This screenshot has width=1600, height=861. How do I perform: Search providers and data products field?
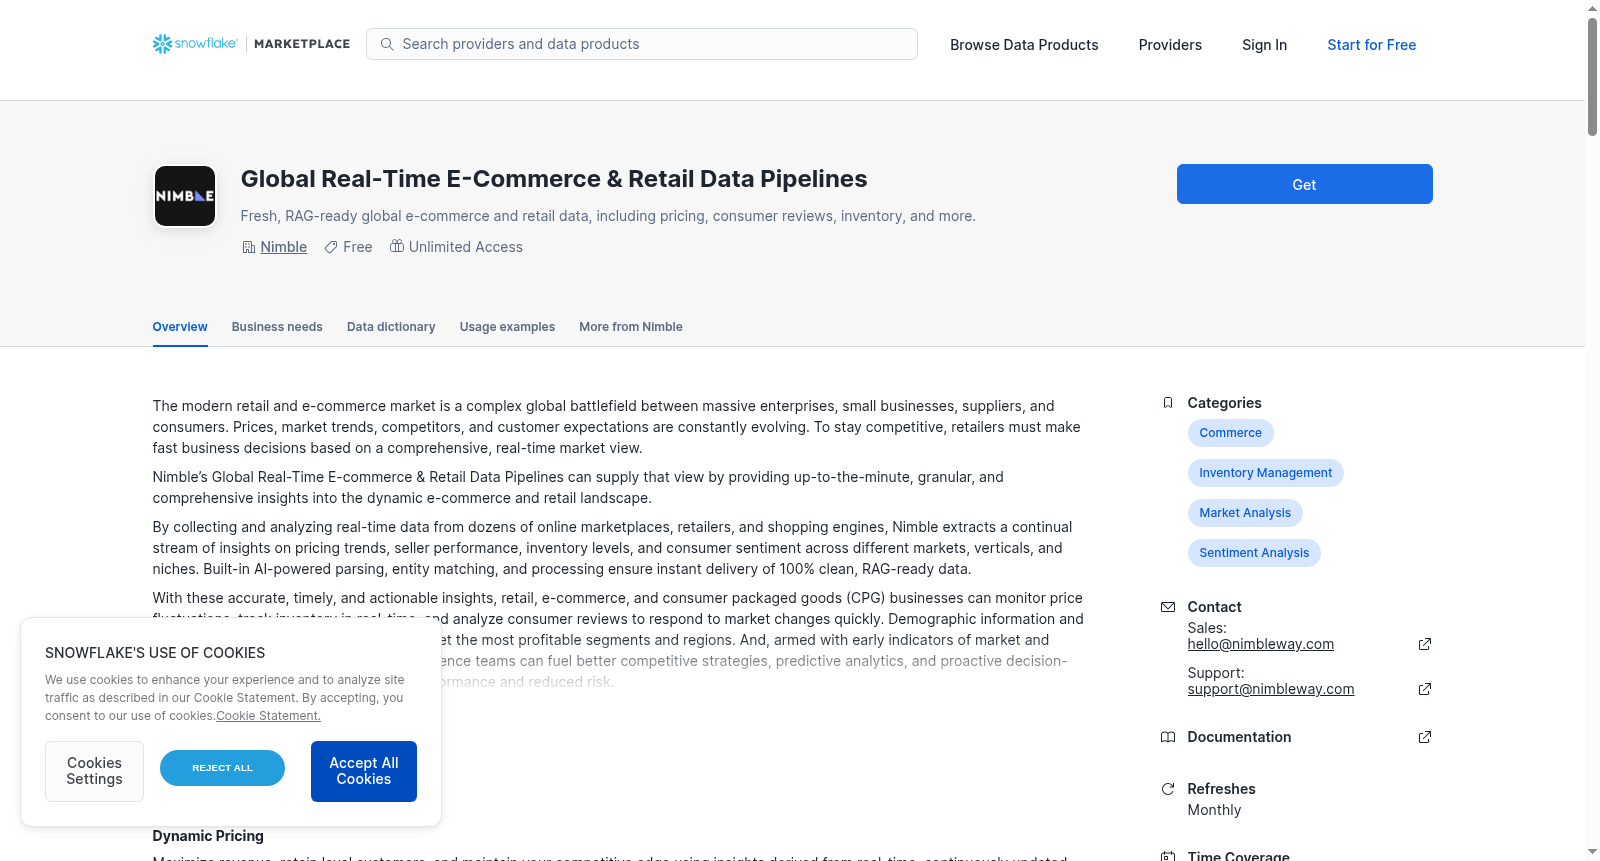point(642,44)
